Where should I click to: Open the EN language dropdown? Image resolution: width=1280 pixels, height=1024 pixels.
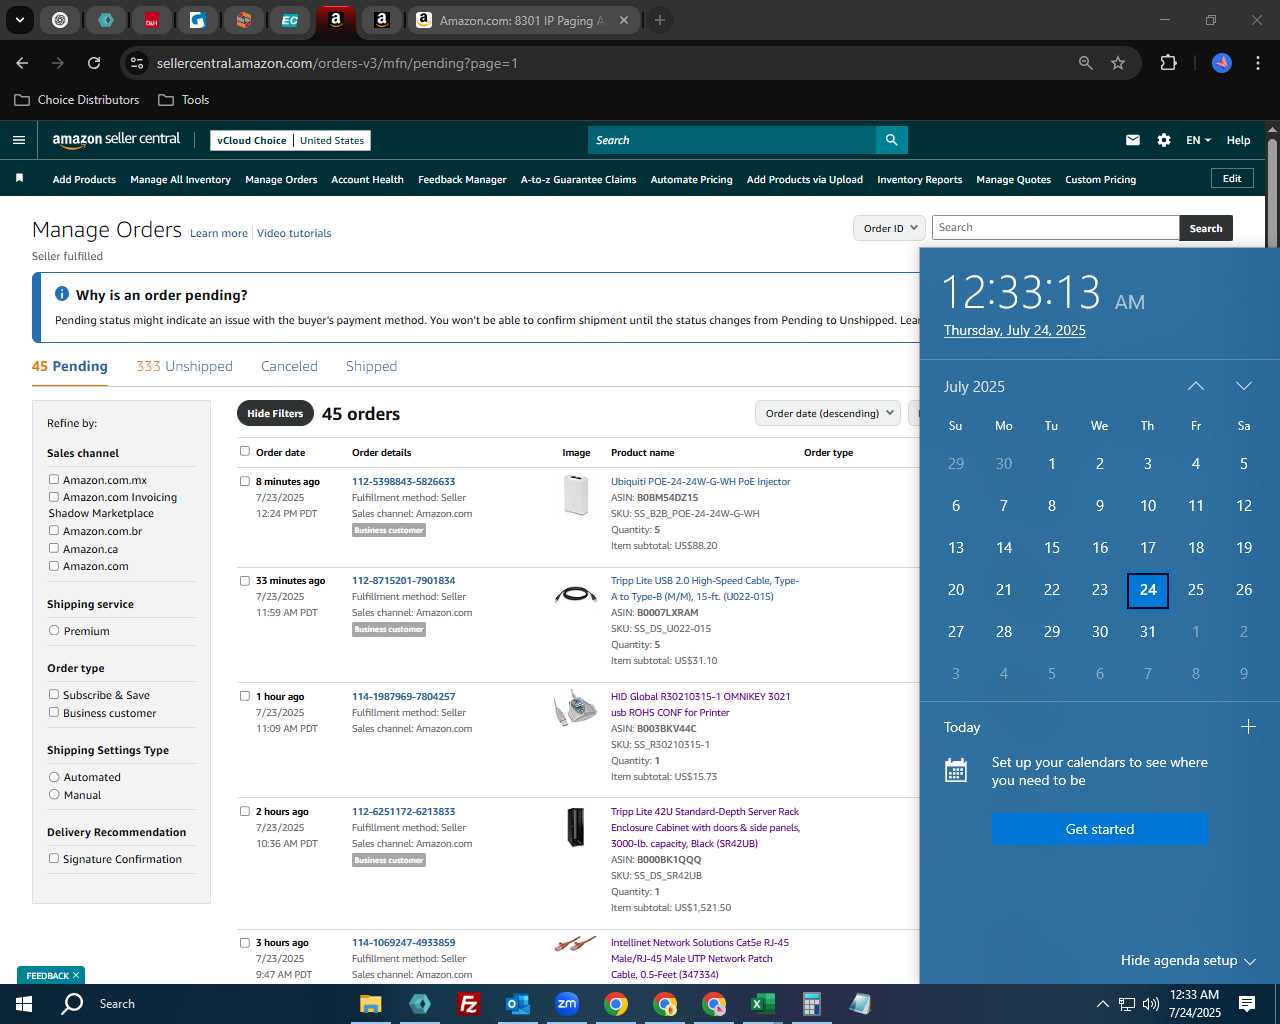point(1198,140)
